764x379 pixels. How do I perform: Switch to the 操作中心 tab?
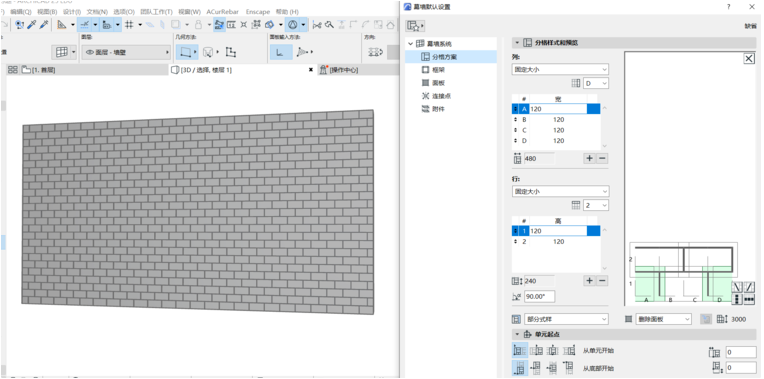(x=358, y=70)
